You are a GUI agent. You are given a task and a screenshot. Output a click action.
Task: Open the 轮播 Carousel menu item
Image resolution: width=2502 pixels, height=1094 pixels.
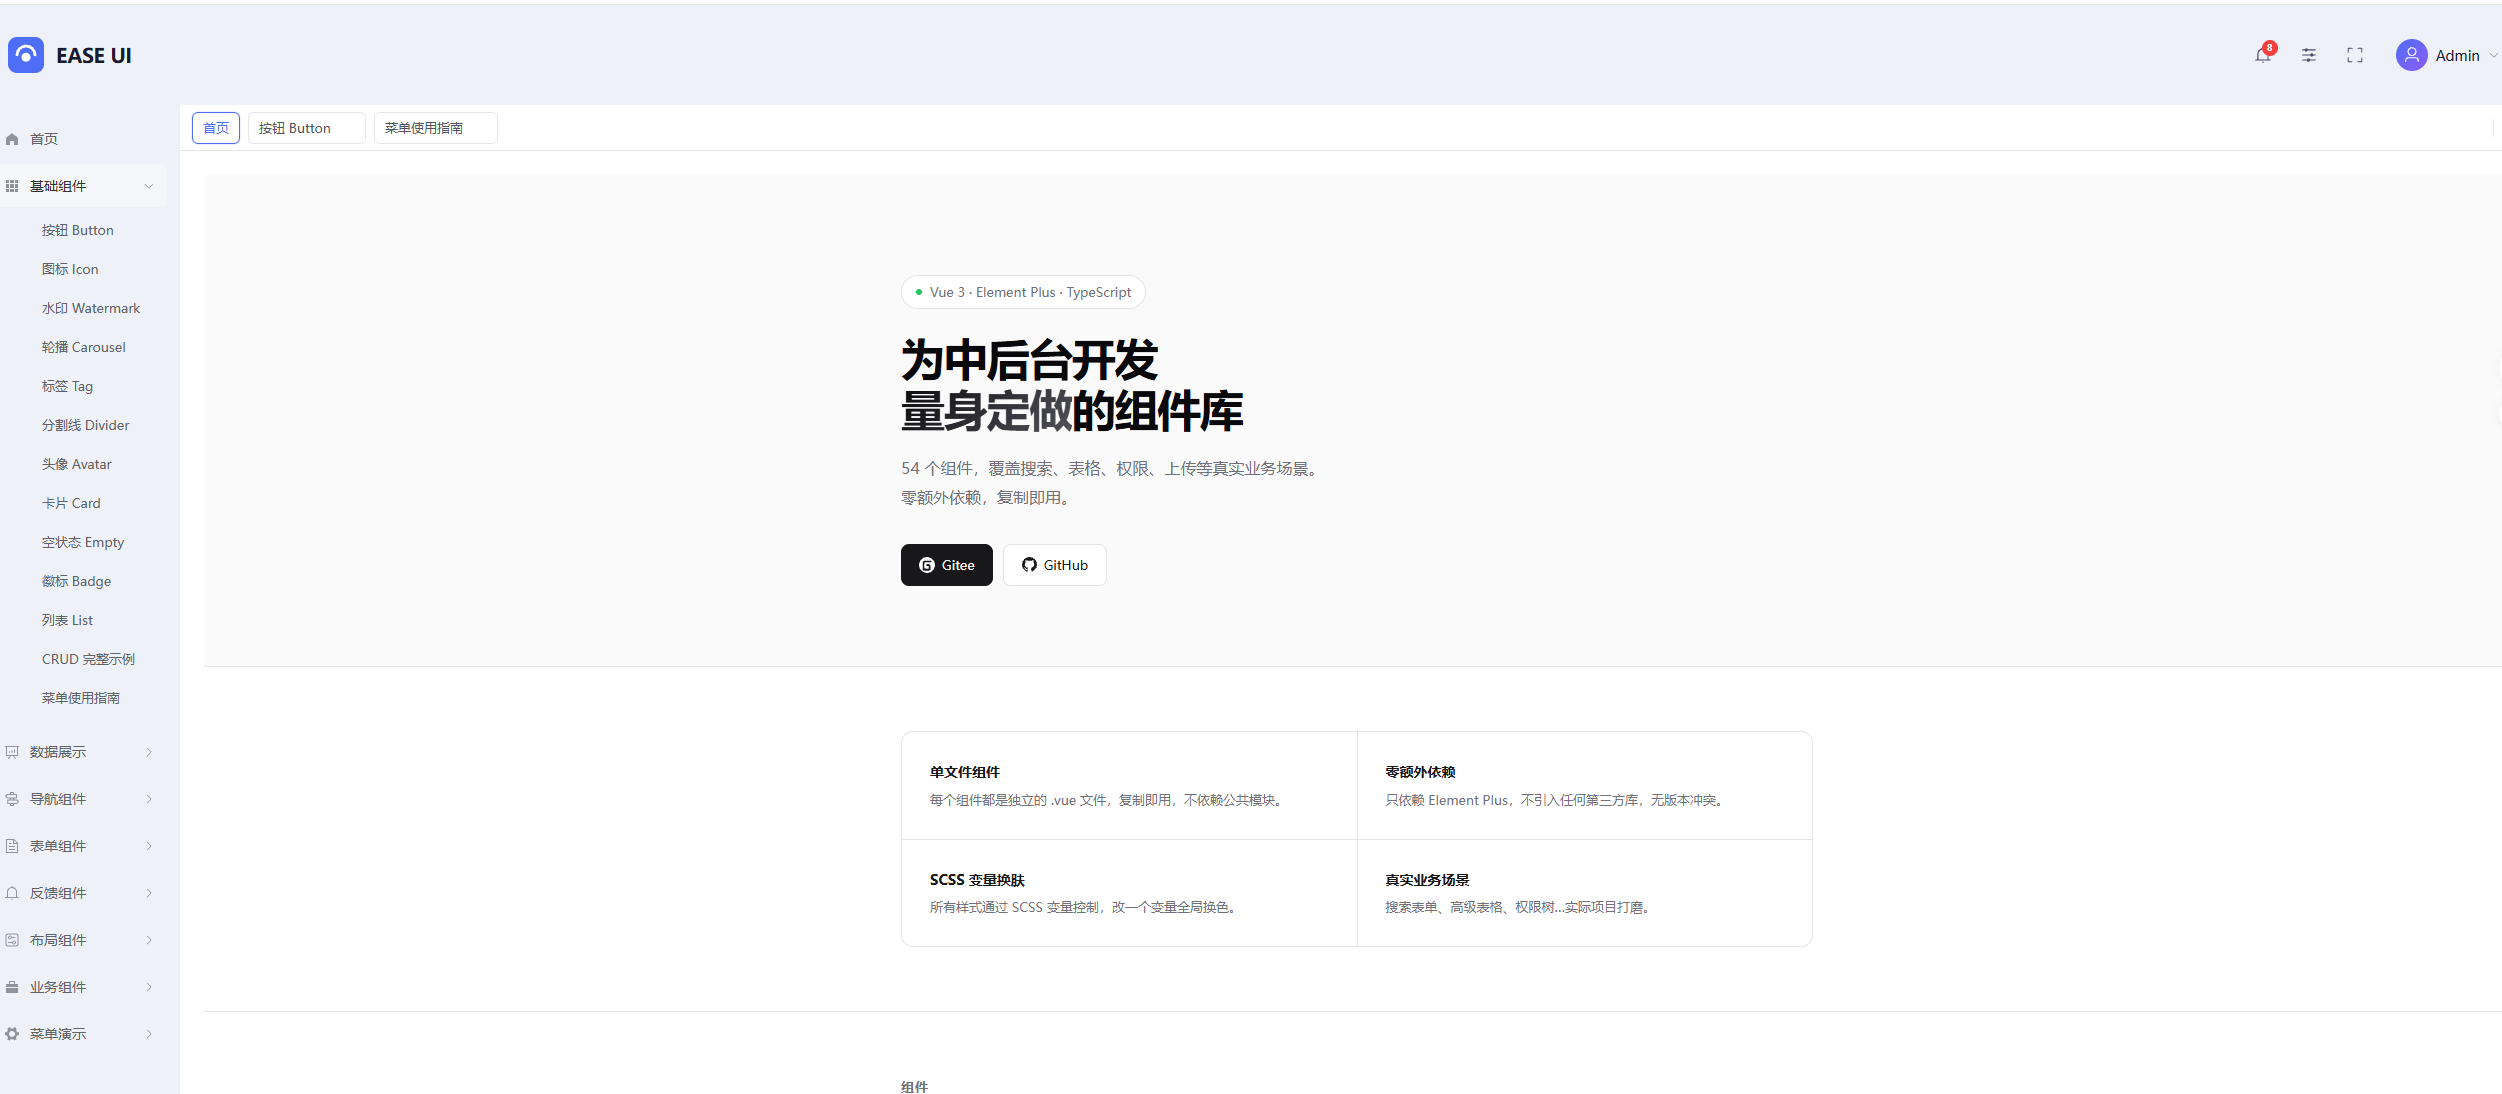tap(84, 346)
